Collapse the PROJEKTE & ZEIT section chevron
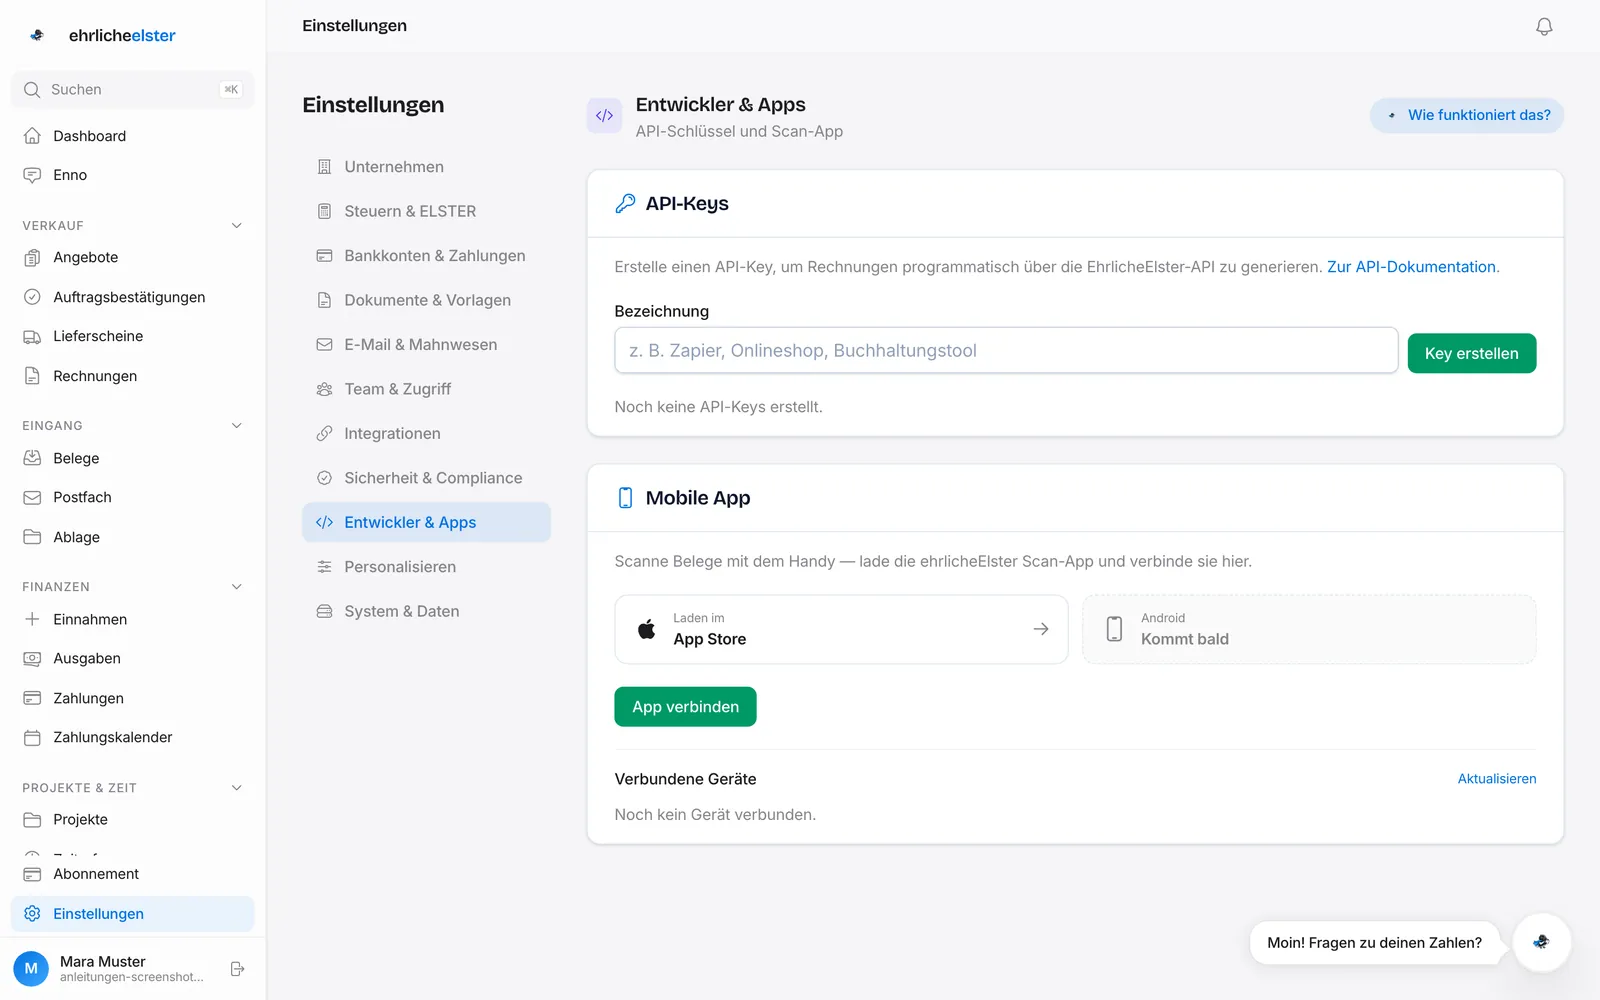The image size is (1600, 1000). pos(237,788)
